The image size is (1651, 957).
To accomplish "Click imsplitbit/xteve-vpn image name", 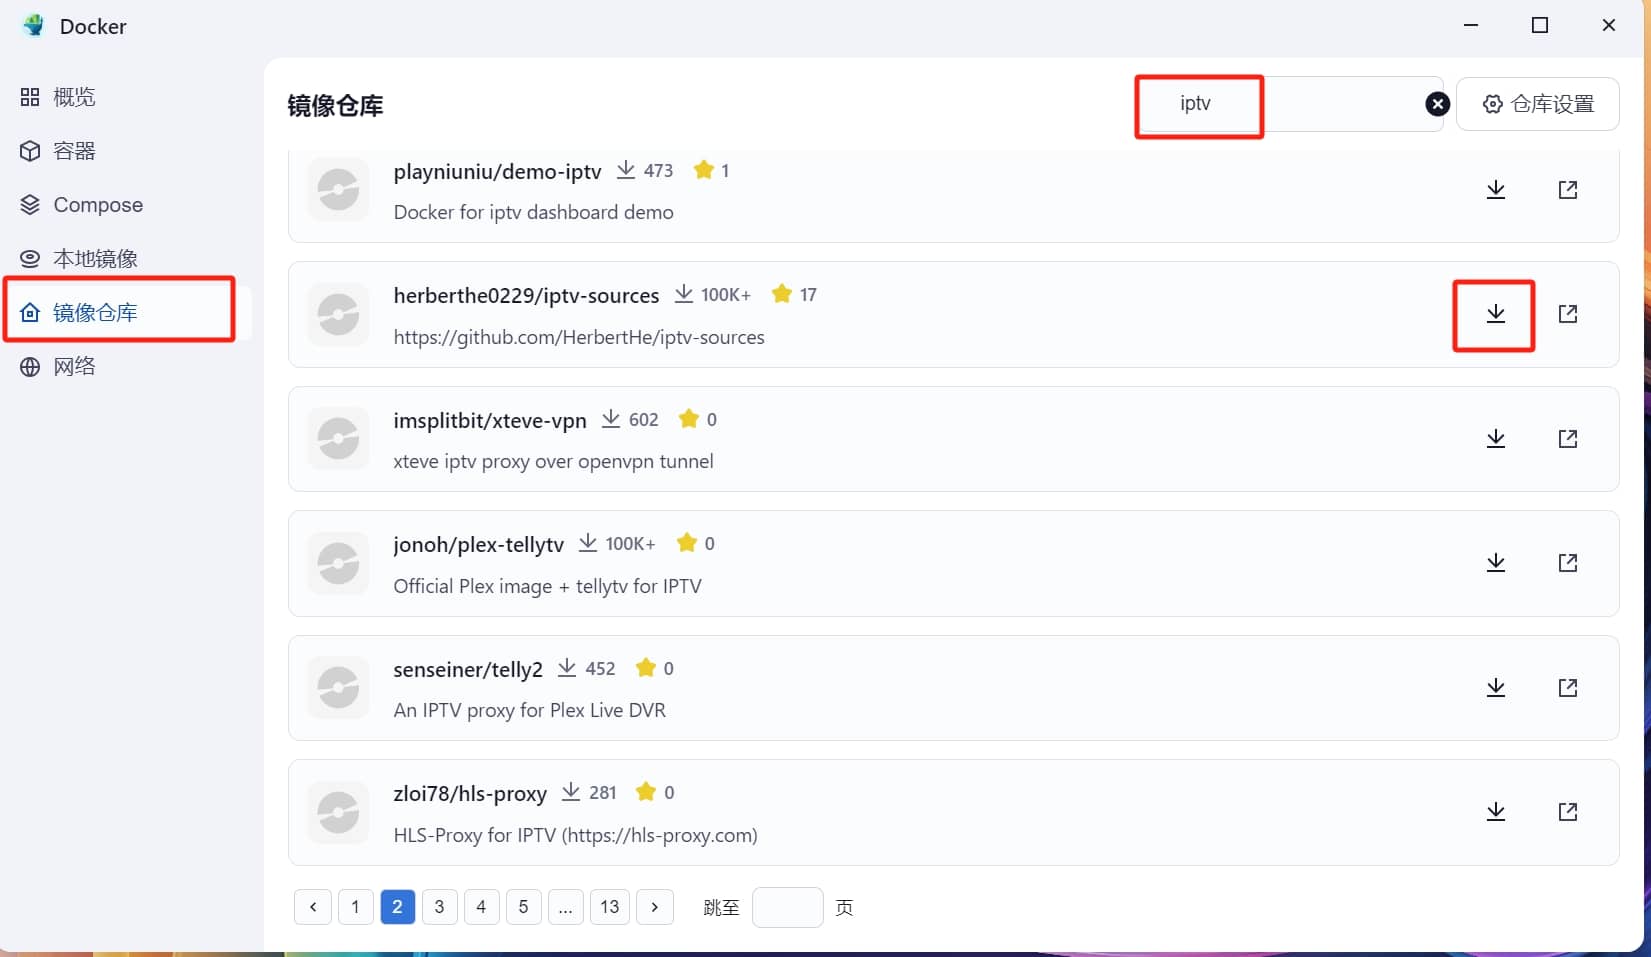I will coord(490,421).
